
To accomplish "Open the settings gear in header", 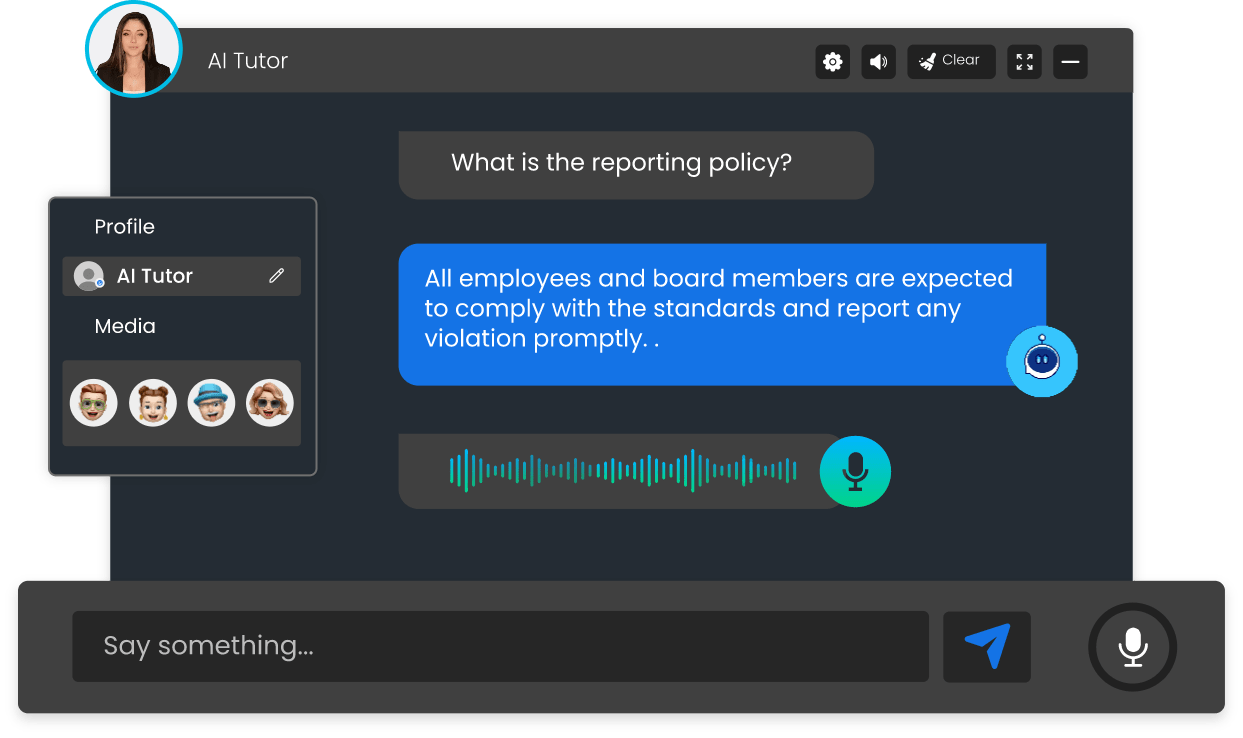I will (x=832, y=62).
